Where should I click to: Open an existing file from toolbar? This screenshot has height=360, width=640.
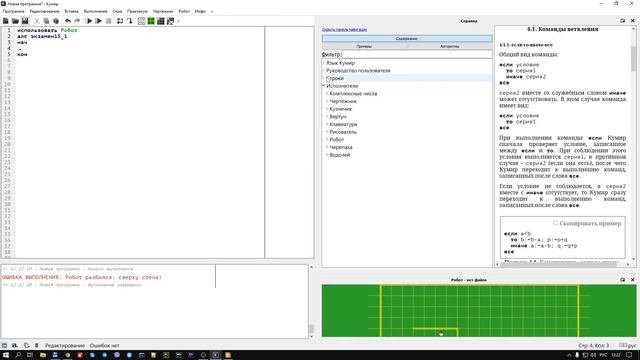tap(15, 21)
